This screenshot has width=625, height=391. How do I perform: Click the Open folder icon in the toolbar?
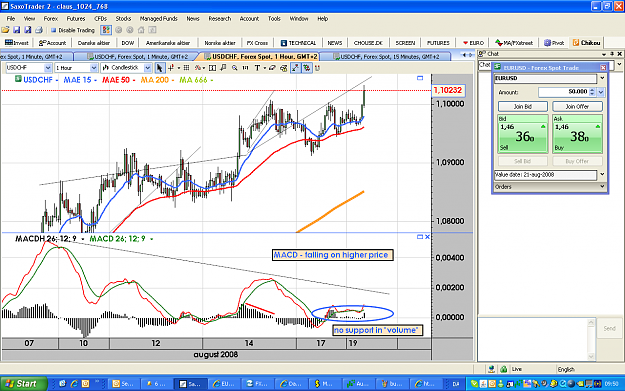(x=5, y=30)
